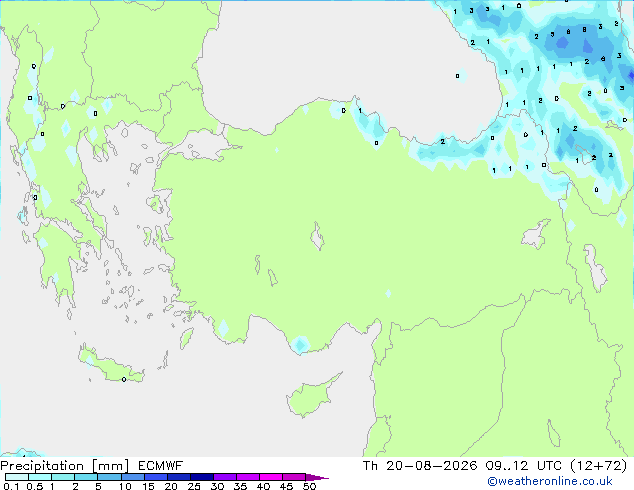Select the 20 mm legend color swatch
The height and width of the screenshot is (490, 634).
[x=178, y=477]
